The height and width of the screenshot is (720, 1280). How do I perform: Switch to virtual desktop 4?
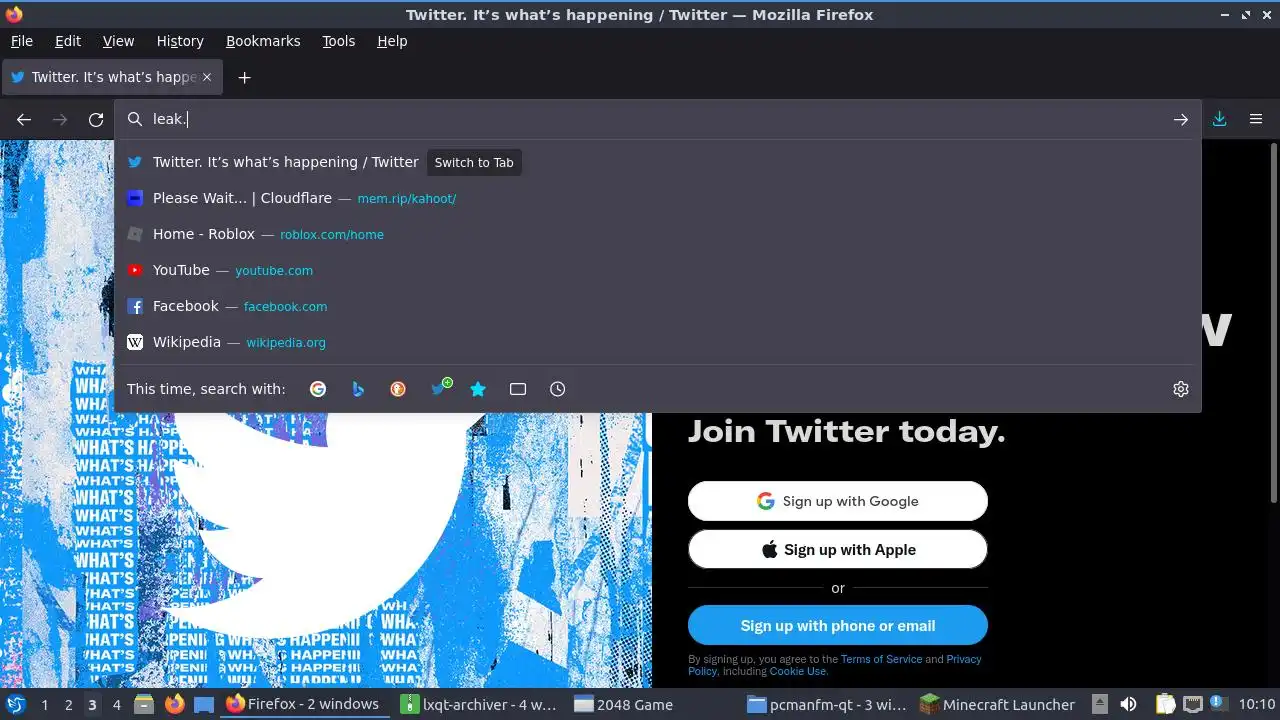point(117,705)
